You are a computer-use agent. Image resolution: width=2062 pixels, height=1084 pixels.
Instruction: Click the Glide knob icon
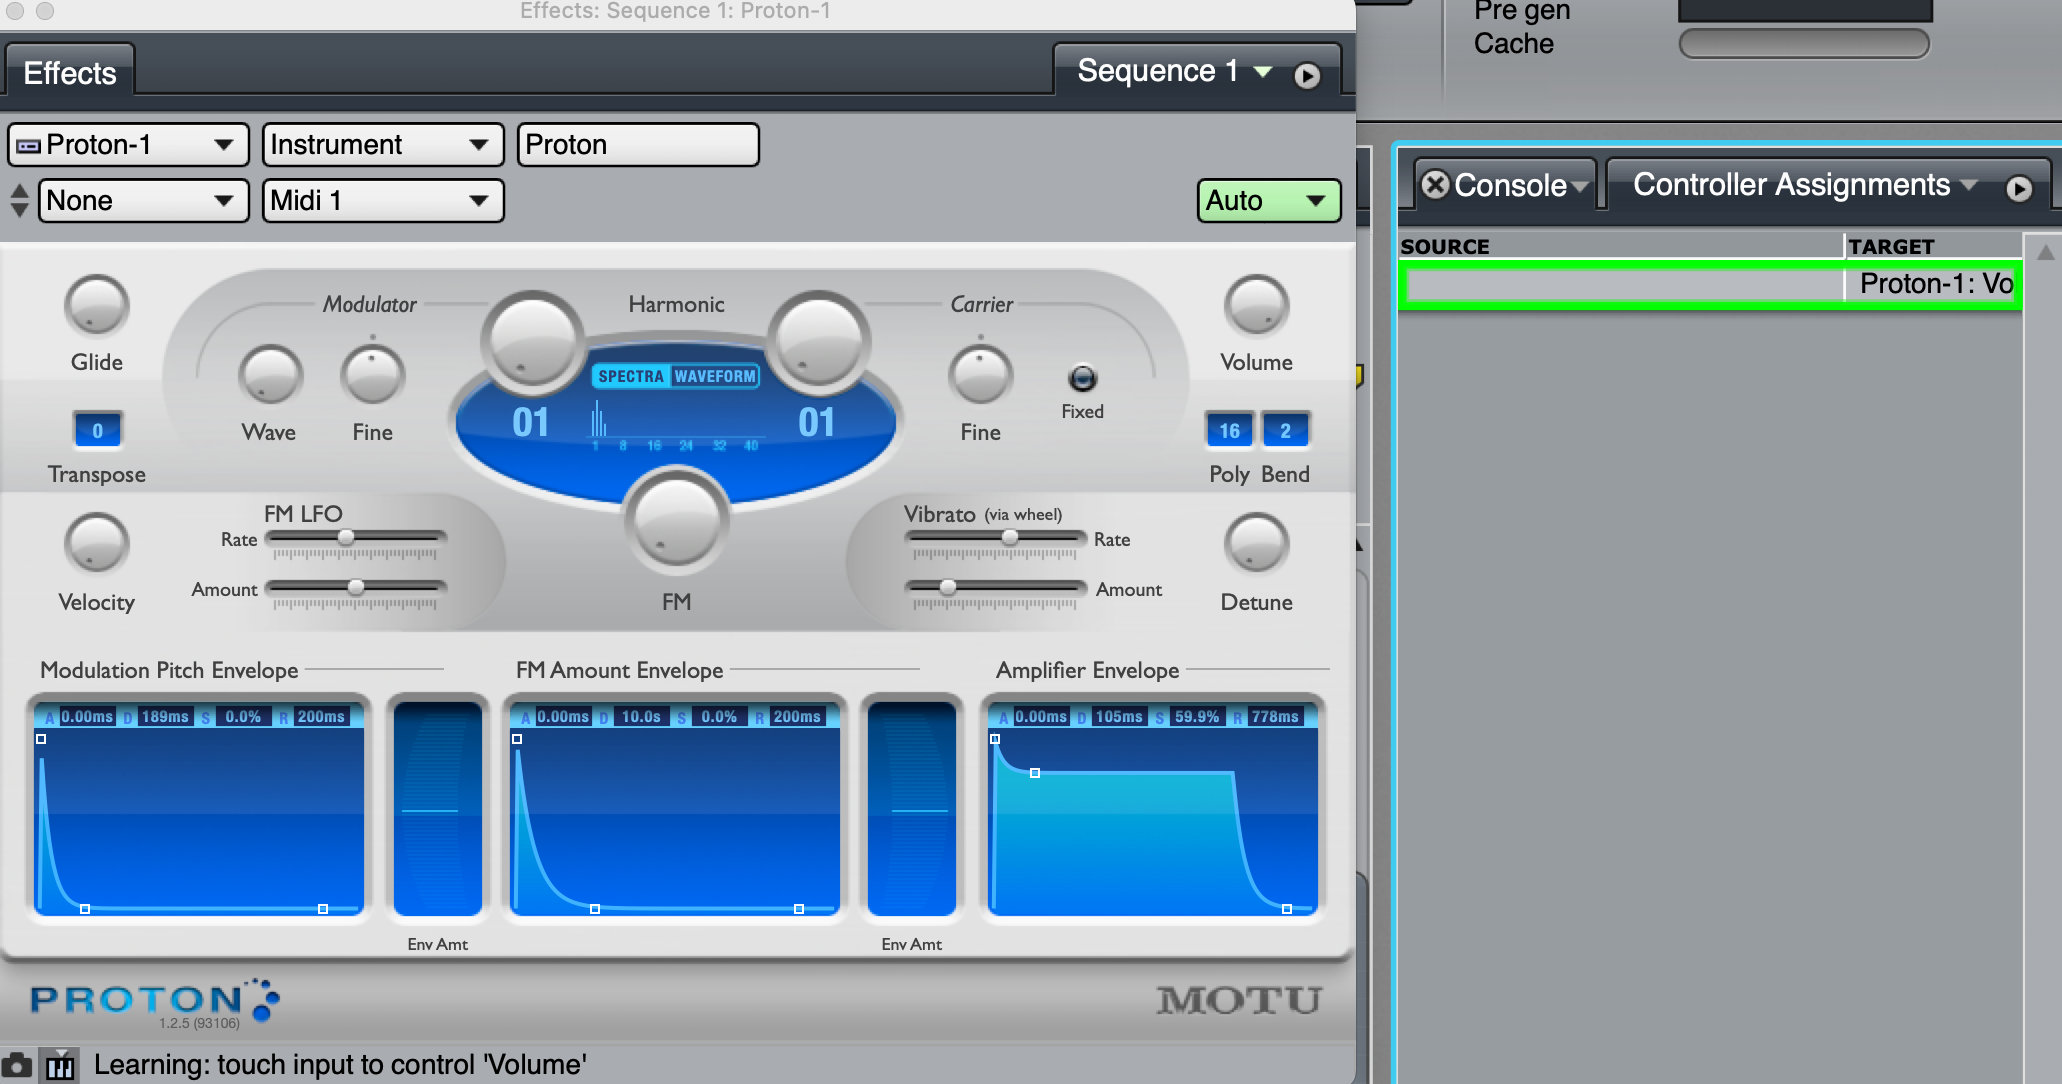coord(97,305)
